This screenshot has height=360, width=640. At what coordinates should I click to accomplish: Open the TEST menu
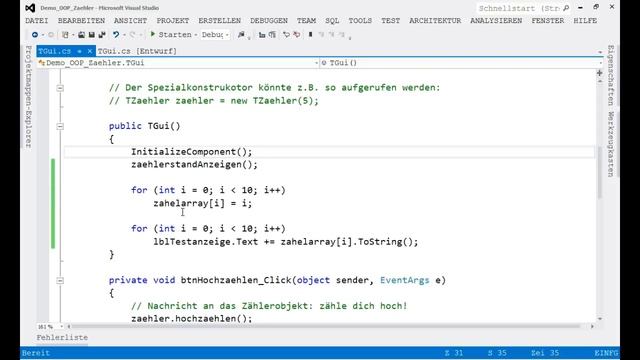(x=391, y=20)
